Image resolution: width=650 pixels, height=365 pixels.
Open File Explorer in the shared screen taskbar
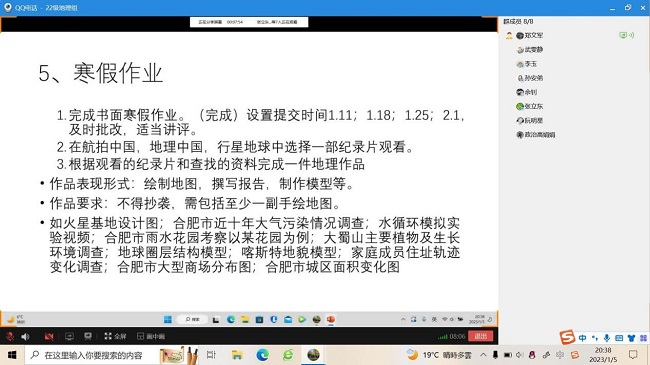(245, 319)
